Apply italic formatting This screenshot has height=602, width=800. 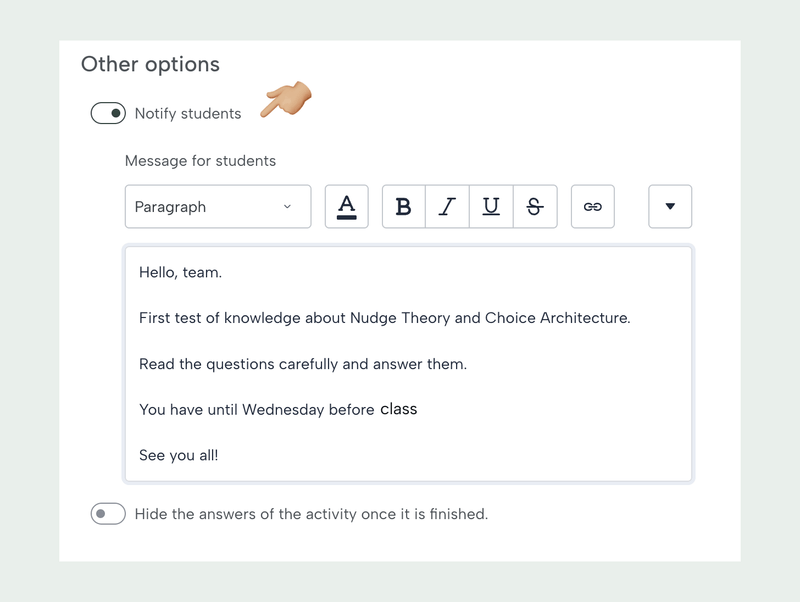[x=447, y=207]
